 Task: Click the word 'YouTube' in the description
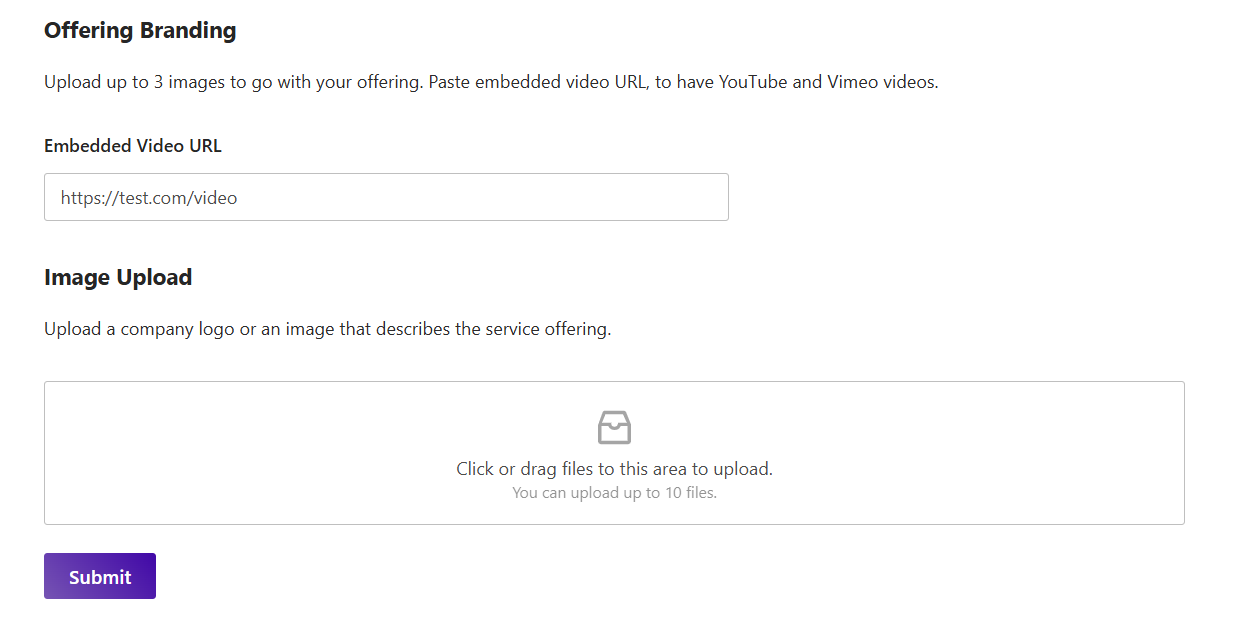(753, 82)
